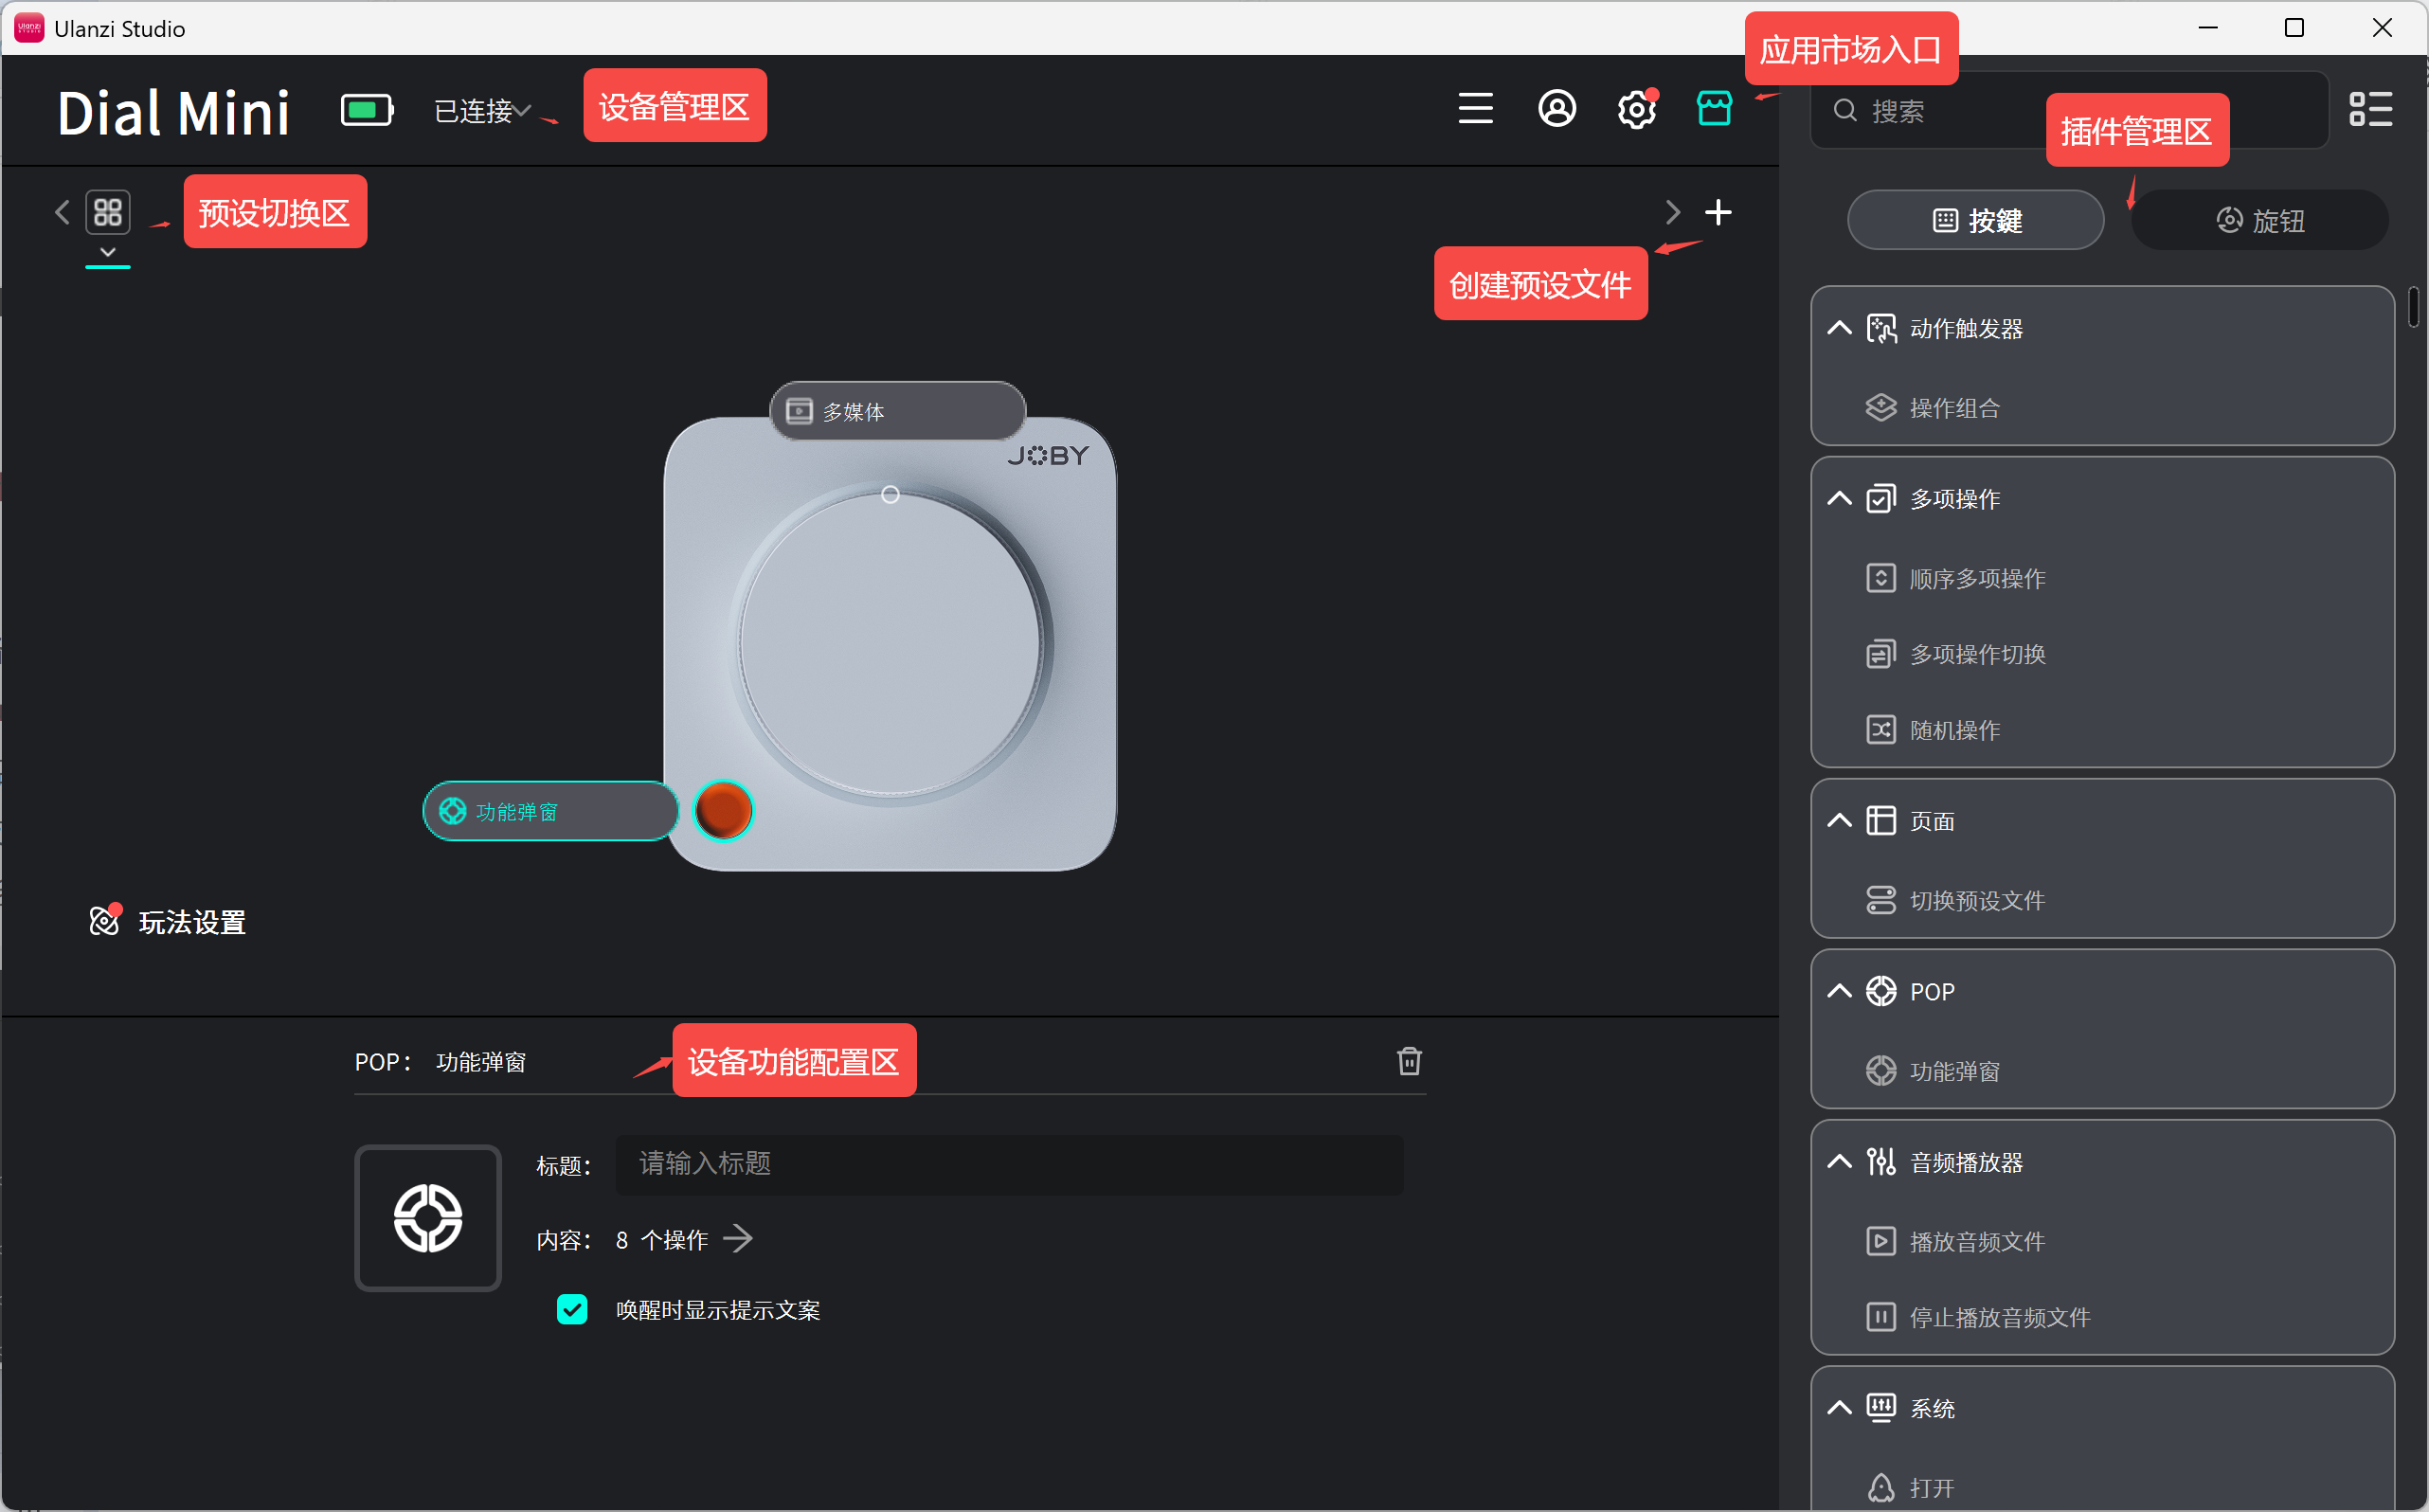Select the 多媒体 knob assignment label

(x=897, y=411)
